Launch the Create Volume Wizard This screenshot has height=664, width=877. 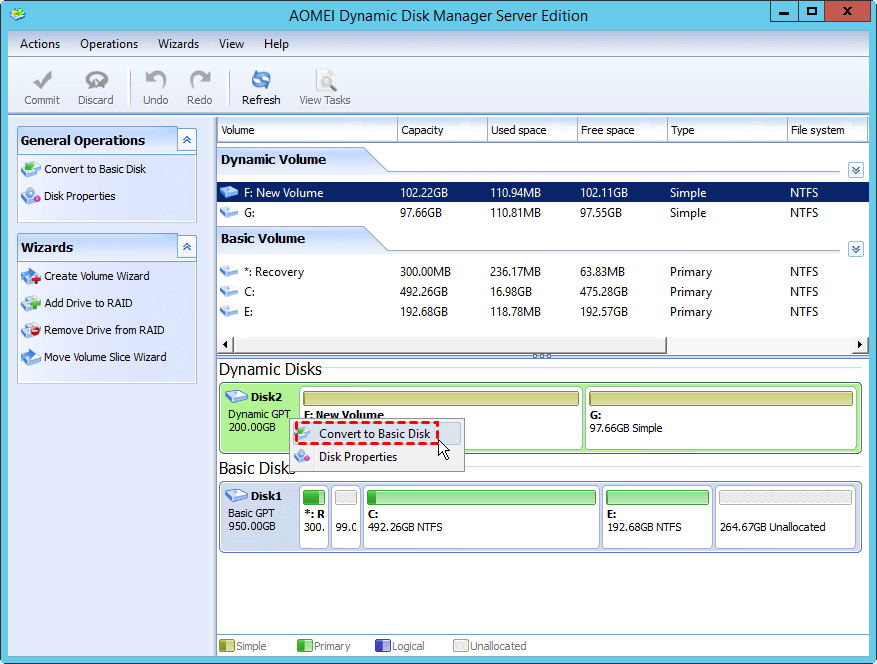click(96, 276)
